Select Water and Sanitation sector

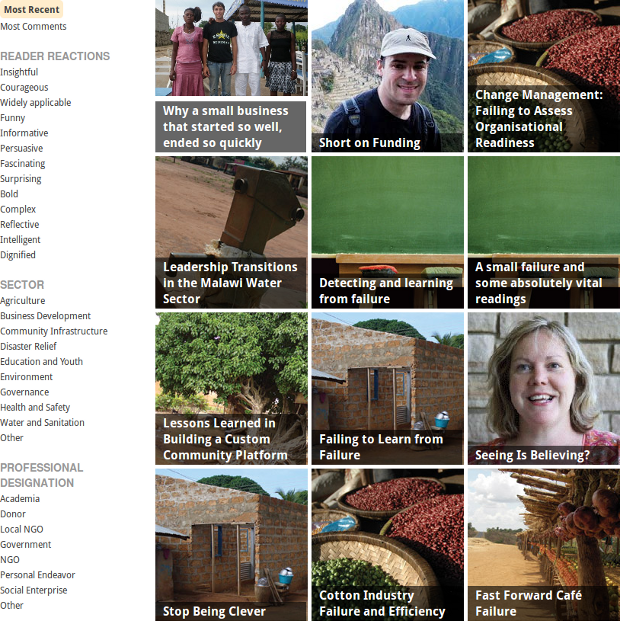pyautogui.click(x=42, y=423)
